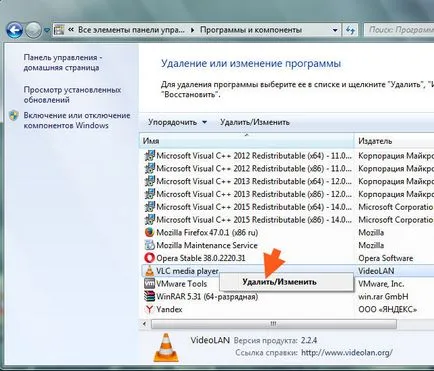Select Visual C++ 2012 Redistributable (x64) icon
Screen dimensions: 434x371
point(150,156)
